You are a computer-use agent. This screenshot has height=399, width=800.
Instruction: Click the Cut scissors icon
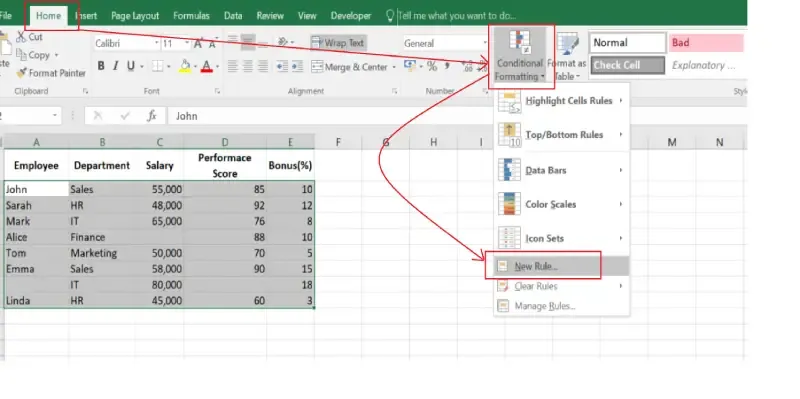point(21,37)
